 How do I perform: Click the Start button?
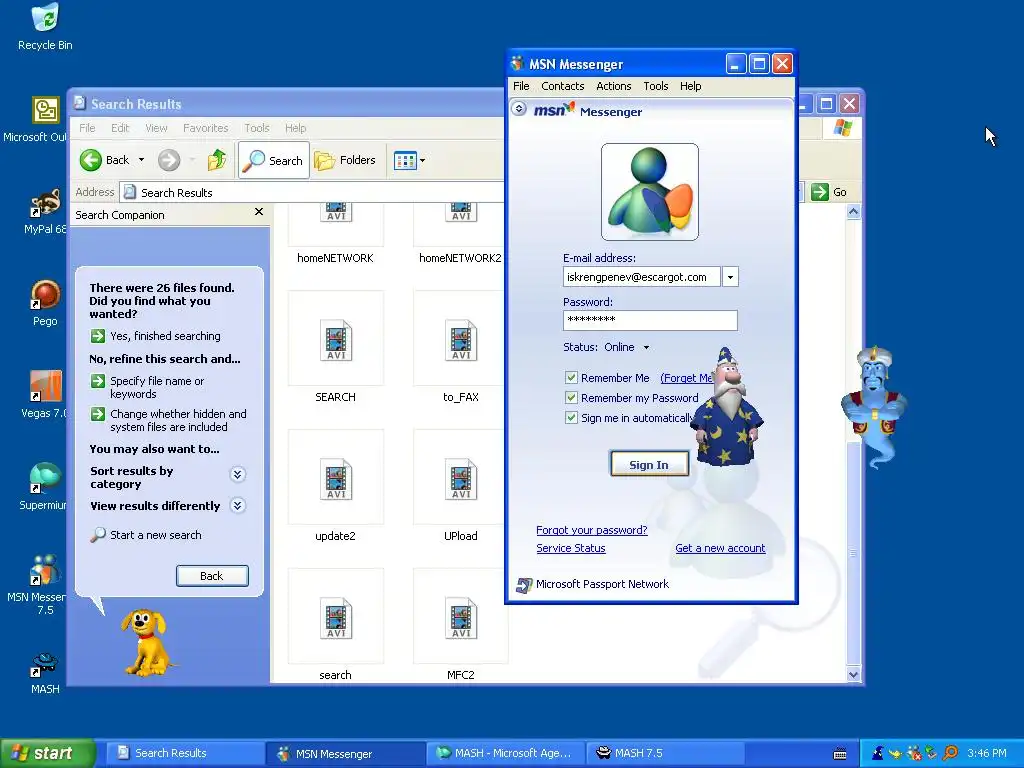[47, 753]
